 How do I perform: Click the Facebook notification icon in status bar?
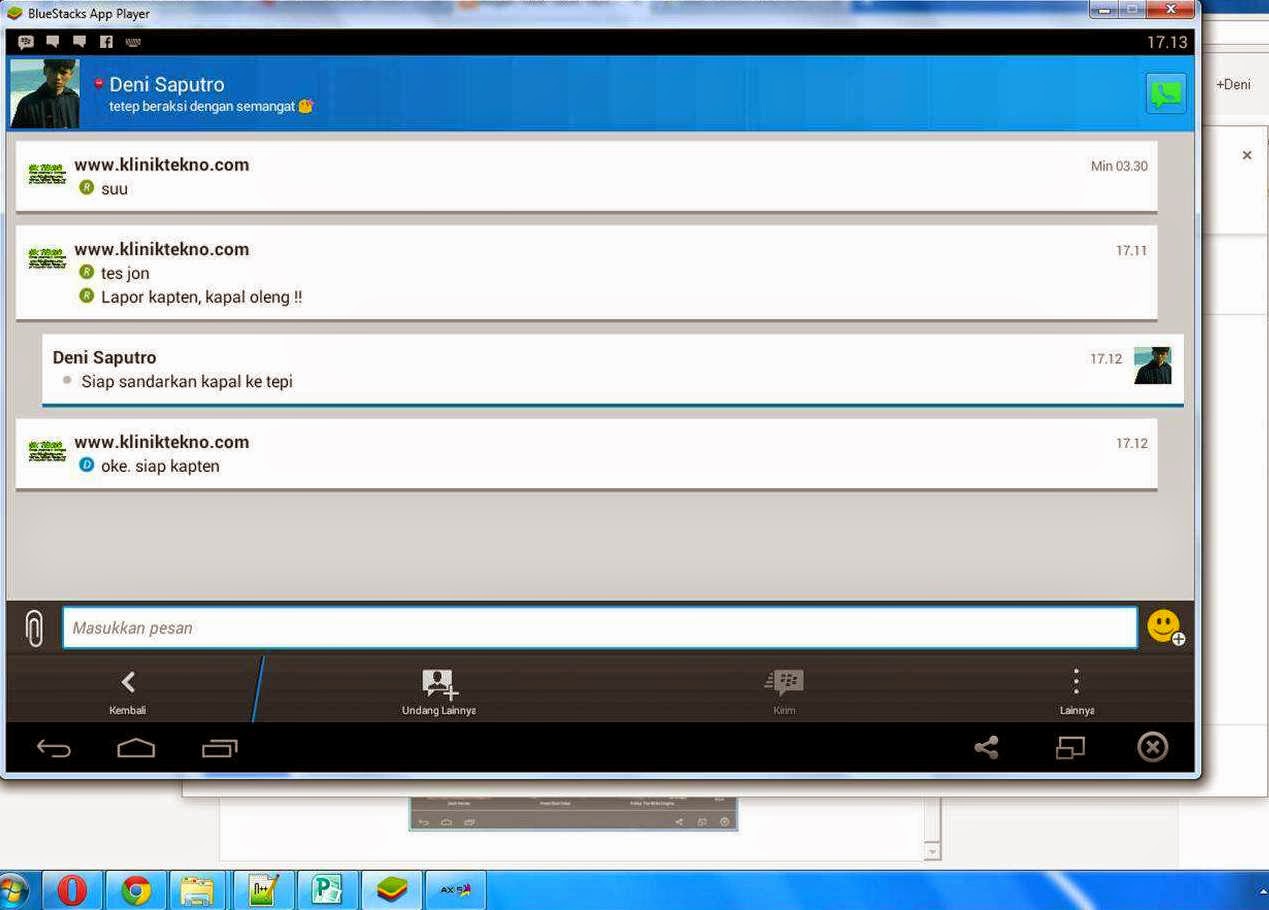pos(106,42)
